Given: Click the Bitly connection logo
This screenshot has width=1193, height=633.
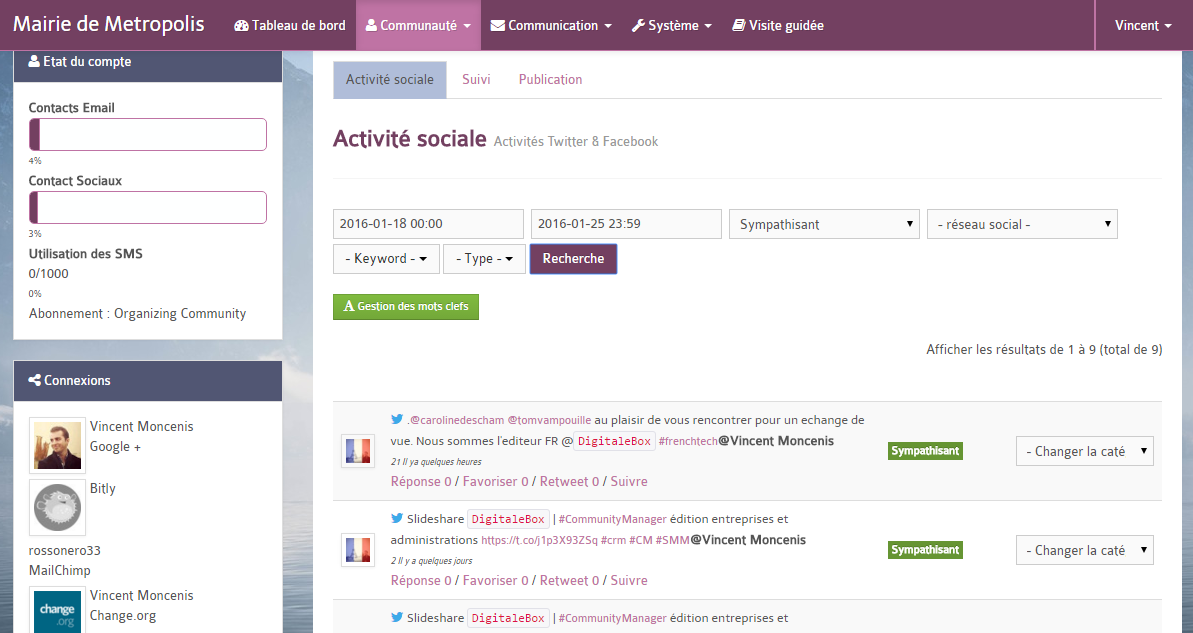Looking at the screenshot, I should pyautogui.click(x=57, y=508).
